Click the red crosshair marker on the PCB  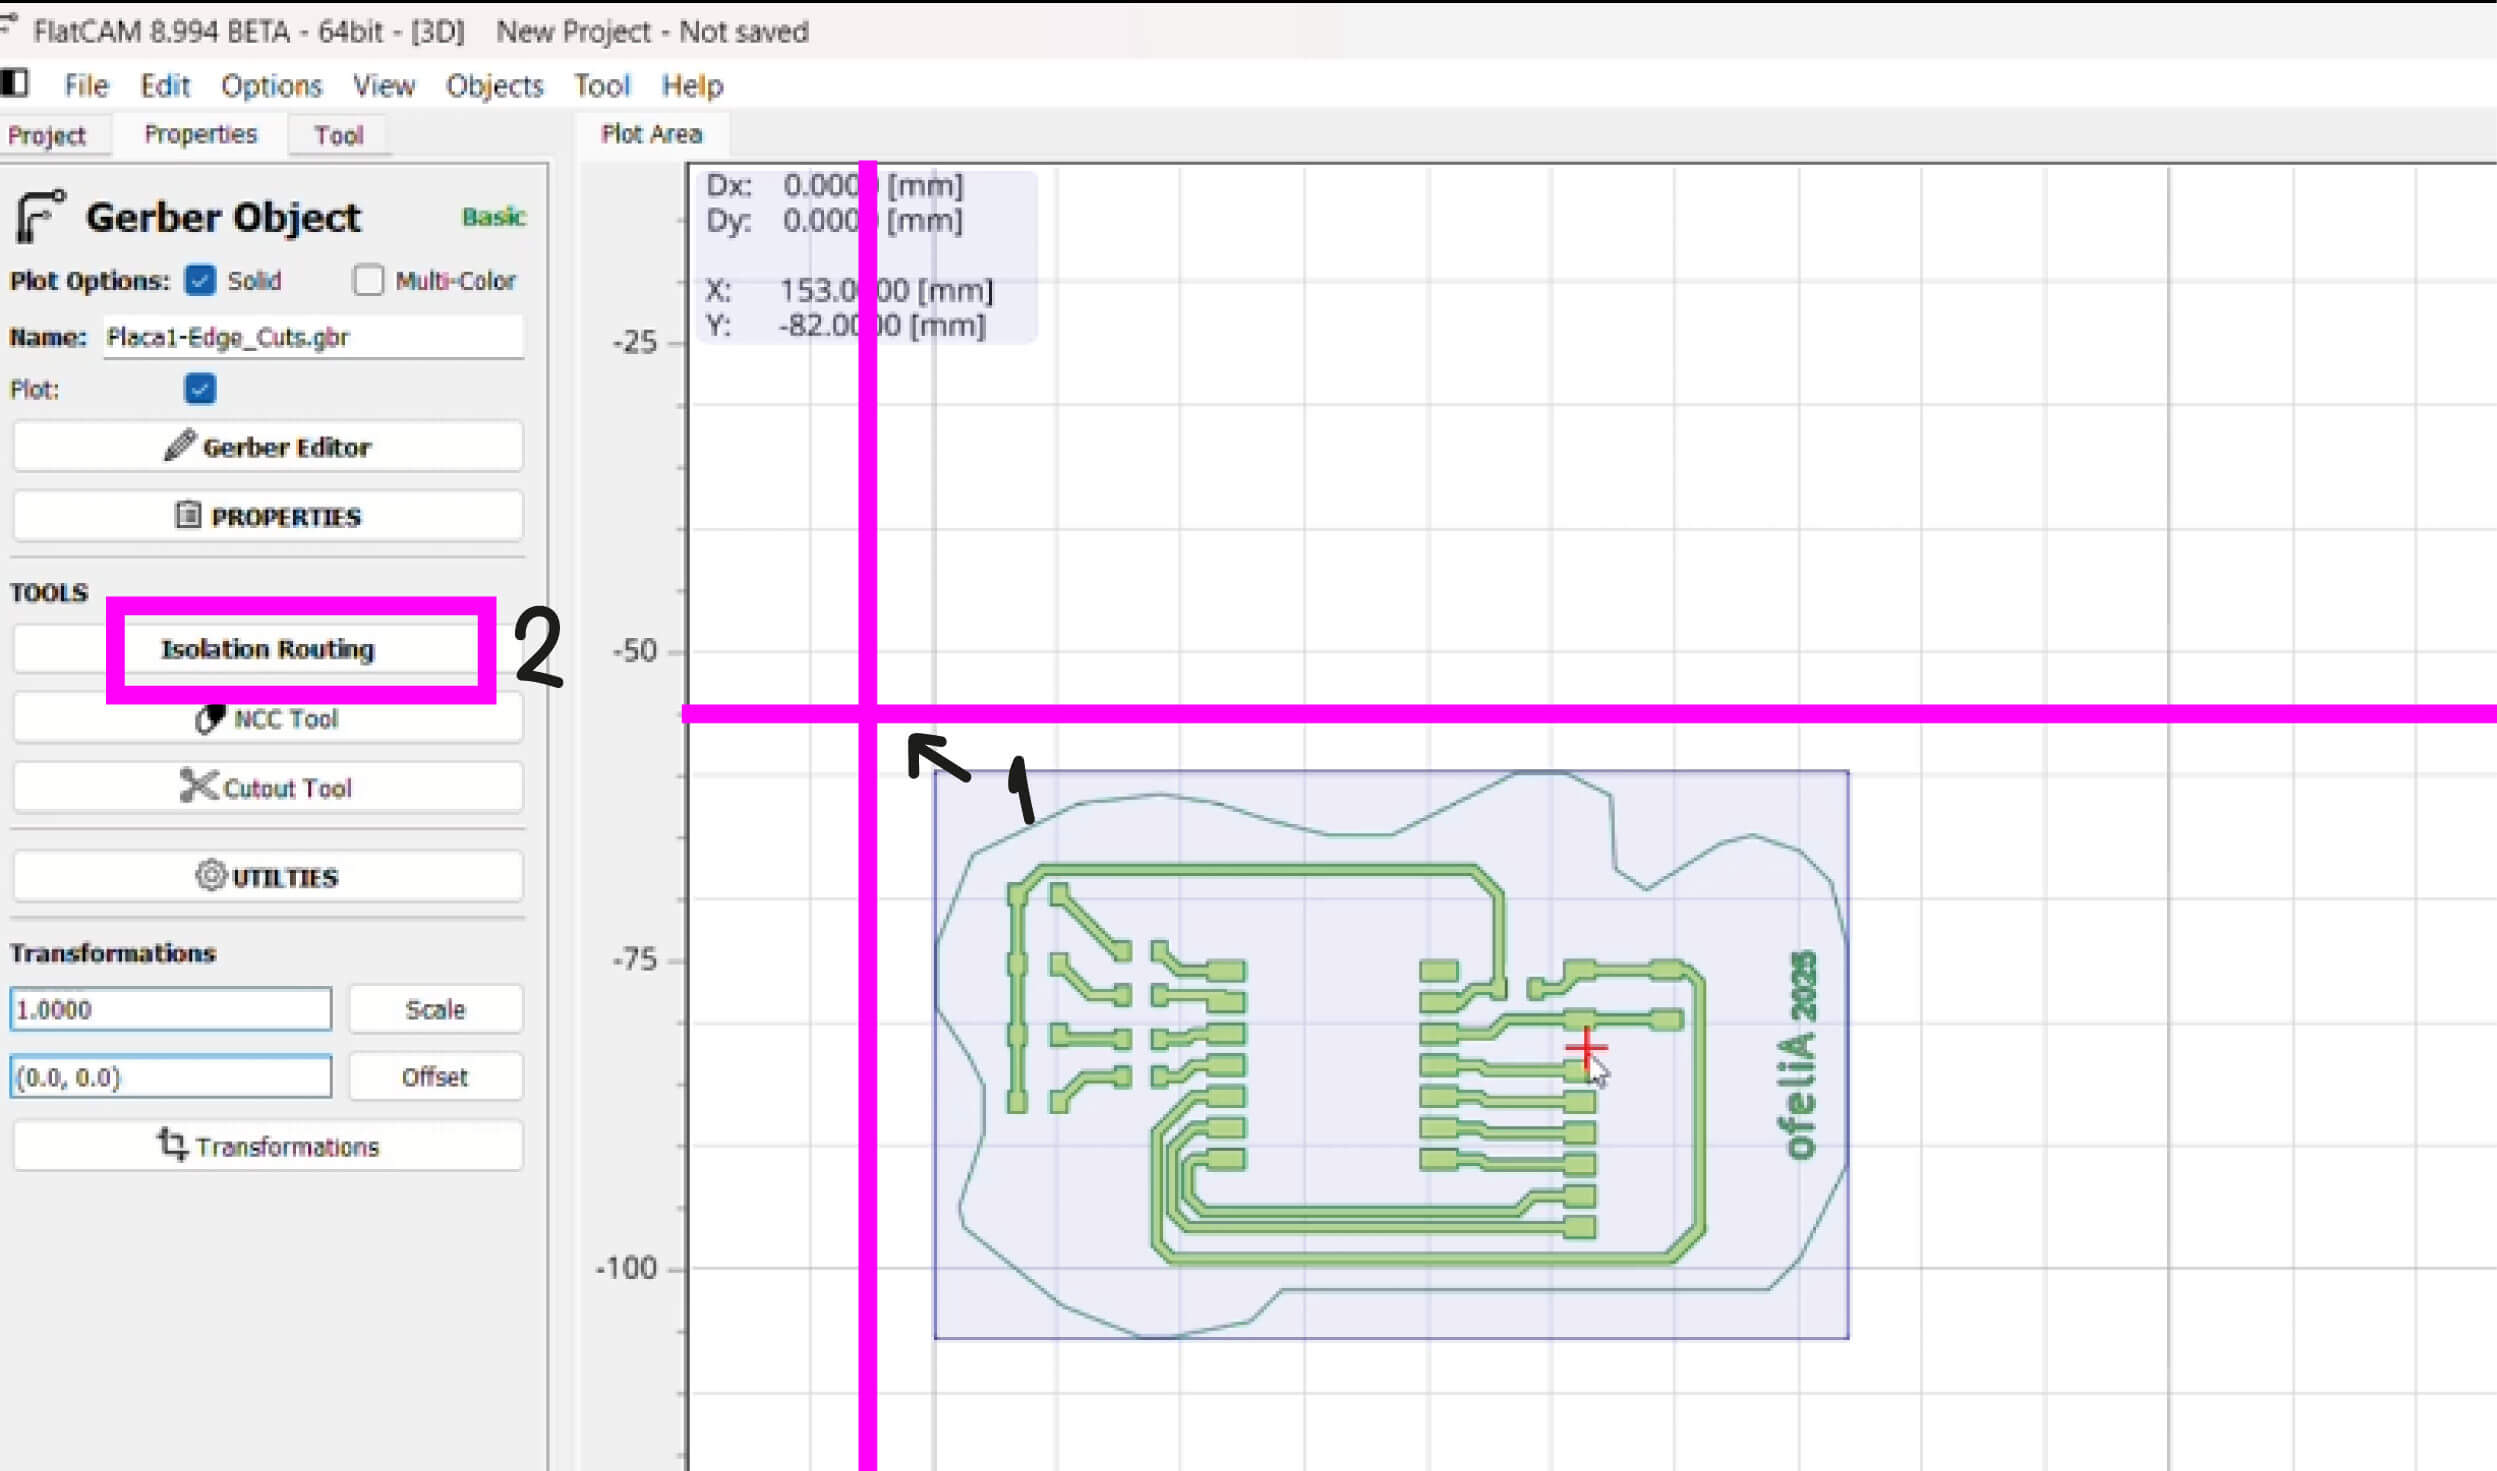point(1586,1048)
